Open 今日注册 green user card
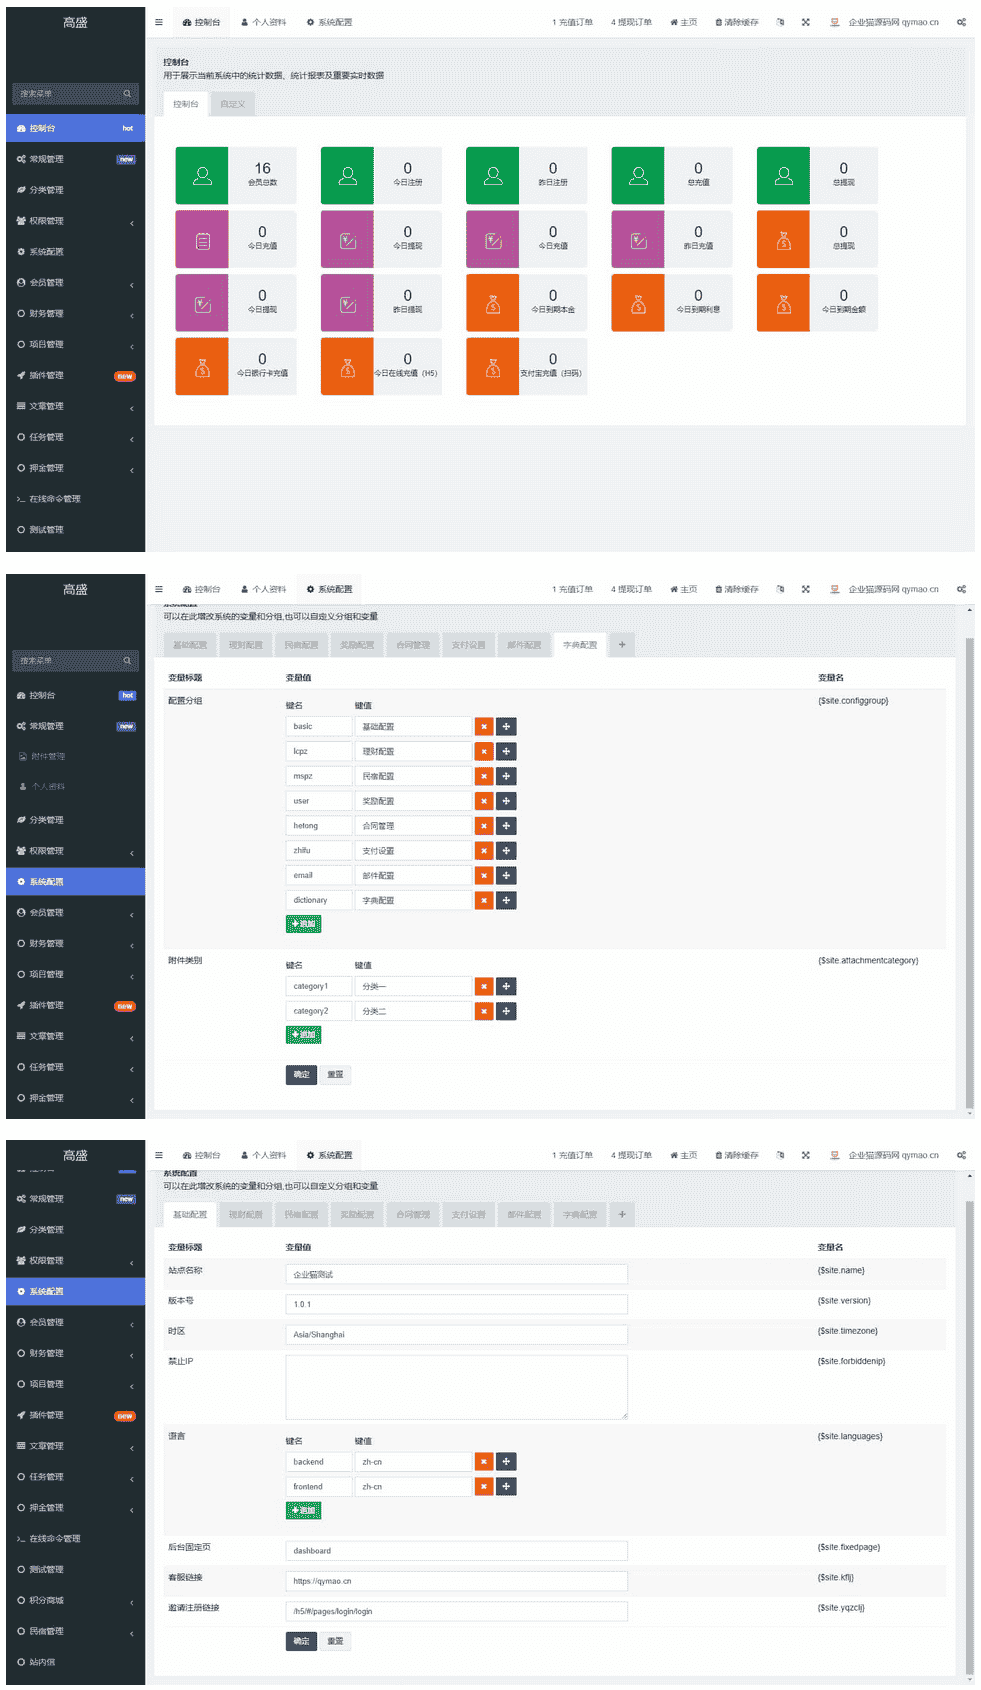The image size is (981, 1690). click(x=381, y=176)
